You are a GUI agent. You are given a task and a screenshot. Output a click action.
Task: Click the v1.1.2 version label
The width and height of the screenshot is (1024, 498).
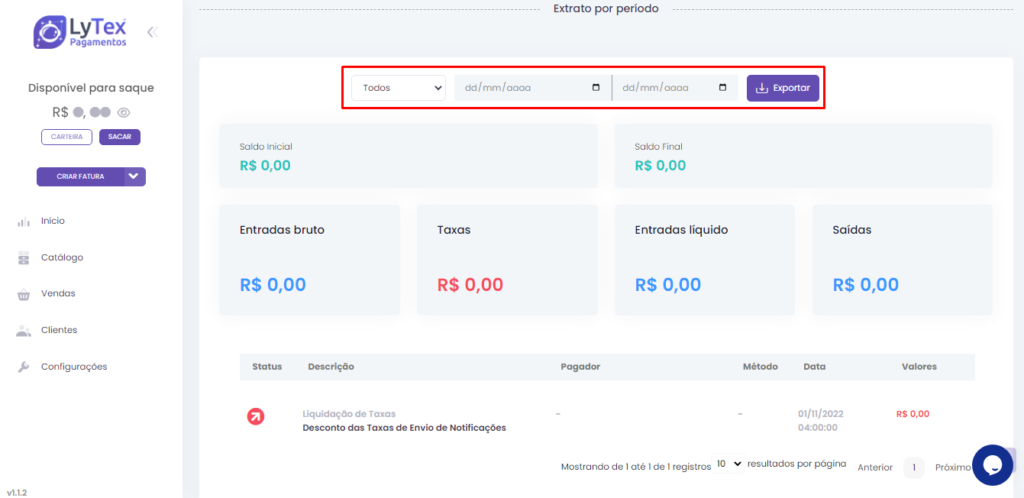[x=17, y=492]
